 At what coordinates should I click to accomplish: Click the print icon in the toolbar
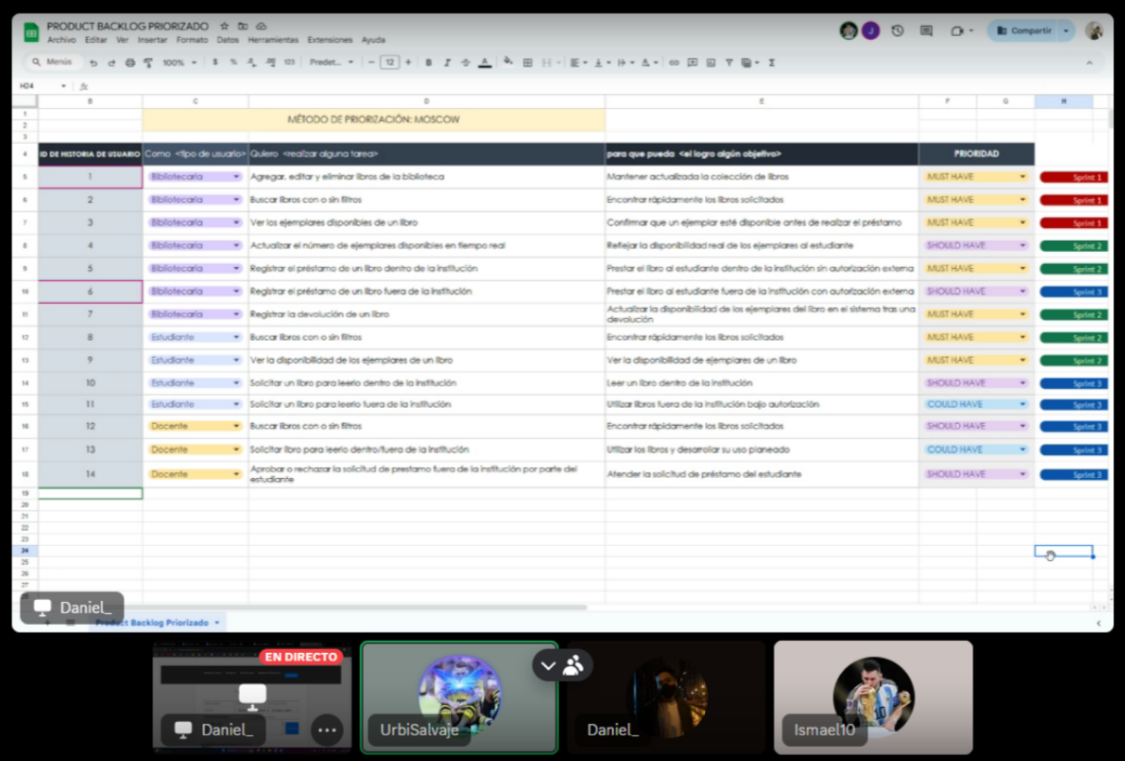130,62
